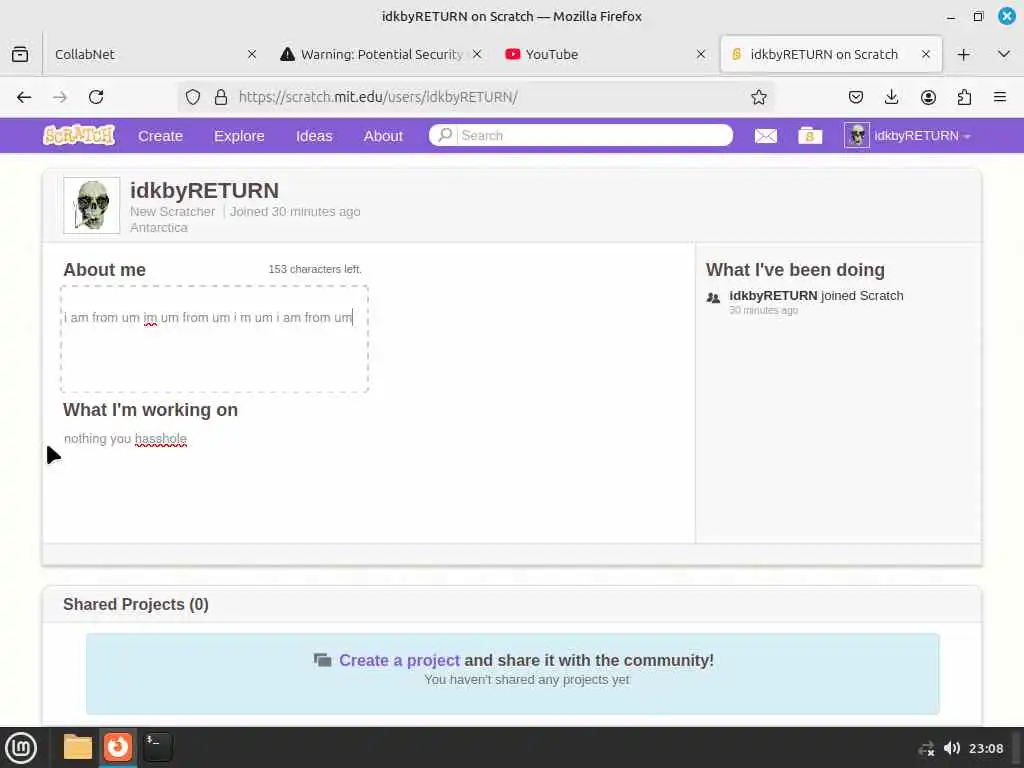Open the Save to Pocket icon
Screen dimensions: 1024x768
[856, 97]
